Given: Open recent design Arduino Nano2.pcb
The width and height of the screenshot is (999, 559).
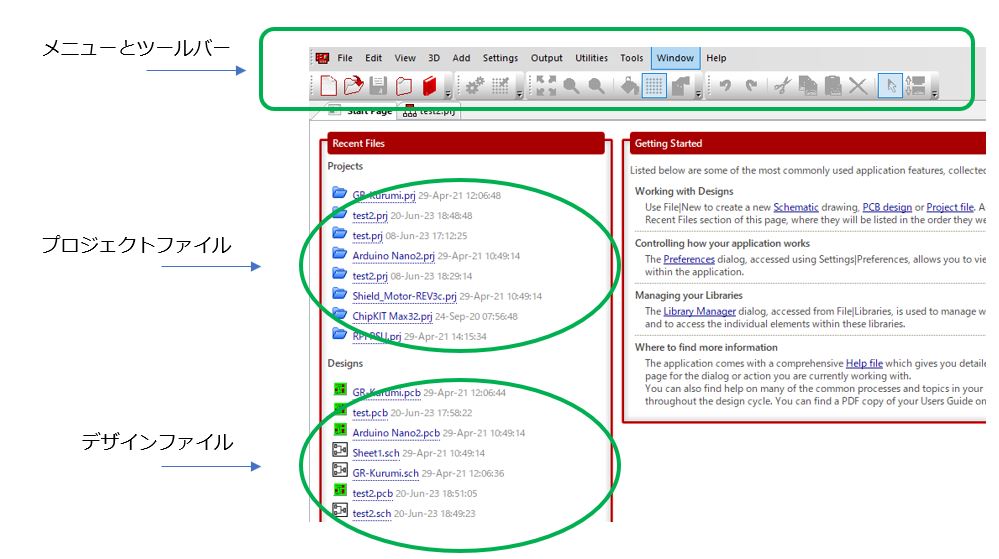Looking at the screenshot, I should pyautogui.click(x=396, y=433).
